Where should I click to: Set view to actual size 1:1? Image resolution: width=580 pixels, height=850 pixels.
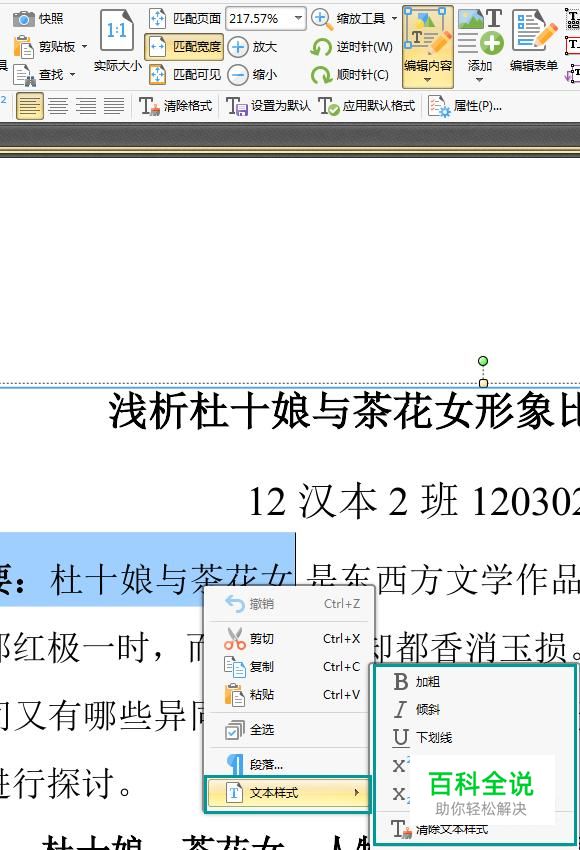(x=117, y=42)
